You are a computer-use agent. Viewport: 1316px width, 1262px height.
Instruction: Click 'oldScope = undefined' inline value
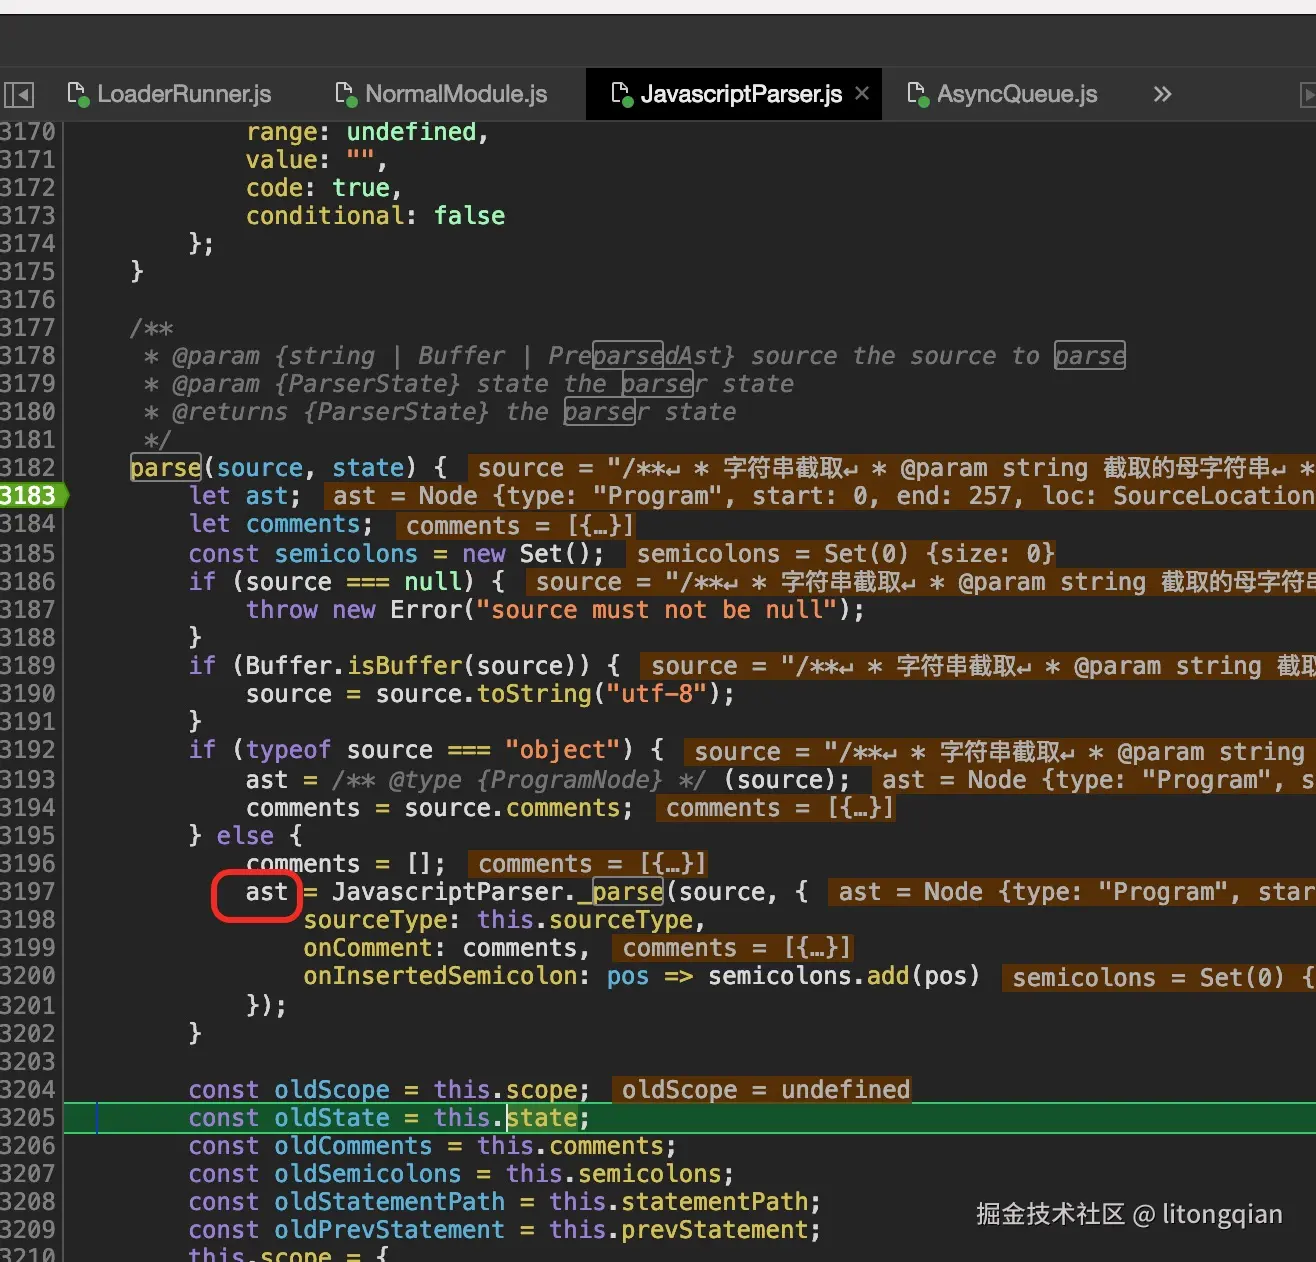coord(765,1089)
